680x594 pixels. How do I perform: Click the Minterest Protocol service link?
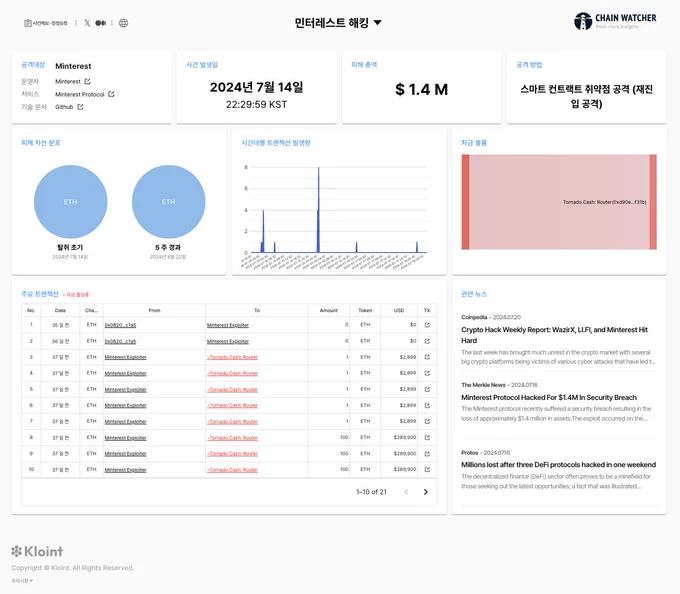click(x=80, y=95)
